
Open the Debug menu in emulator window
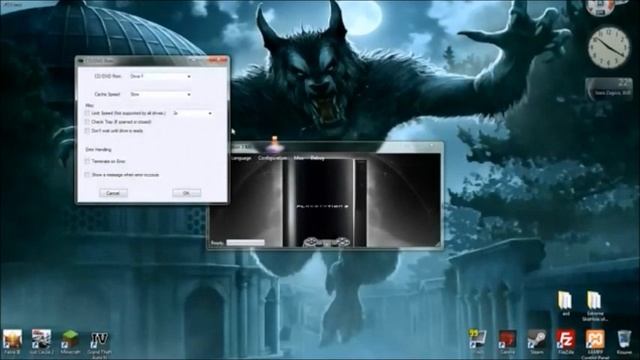coord(318,158)
